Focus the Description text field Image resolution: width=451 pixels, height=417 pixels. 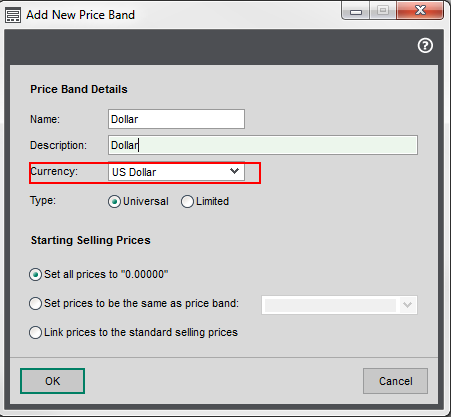click(x=263, y=145)
